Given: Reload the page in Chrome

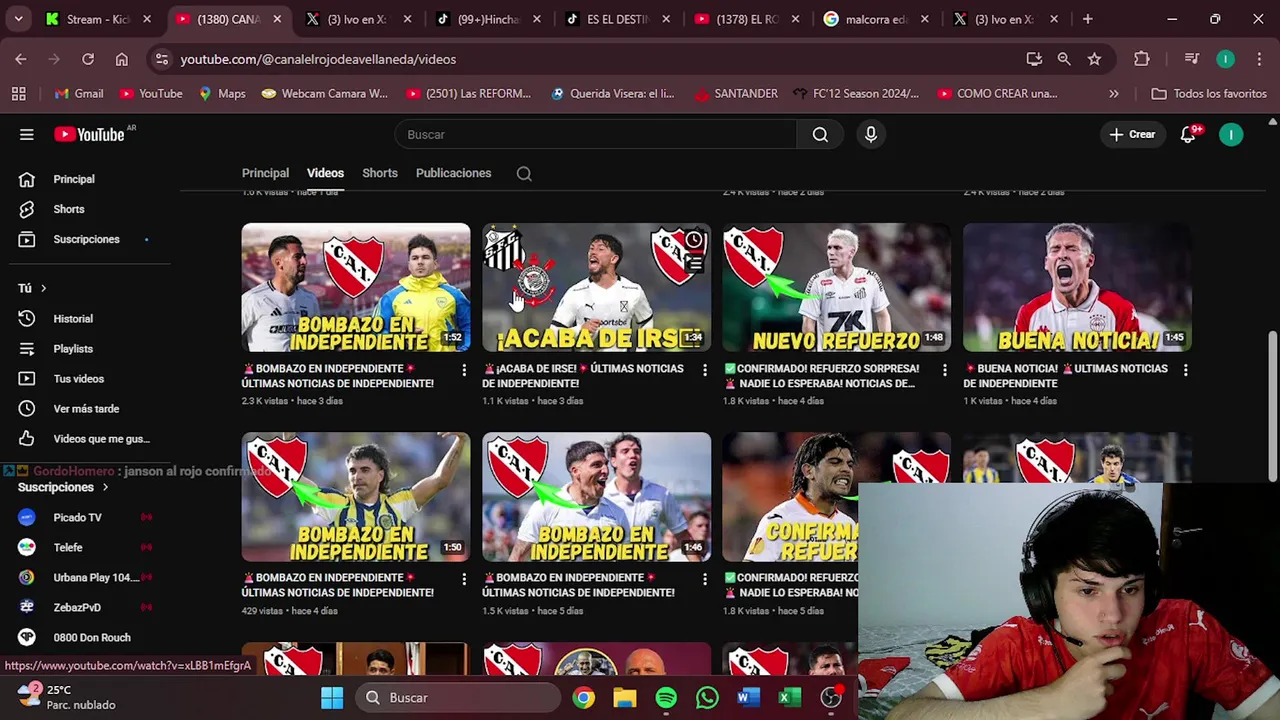Looking at the screenshot, I should tap(88, 59).
